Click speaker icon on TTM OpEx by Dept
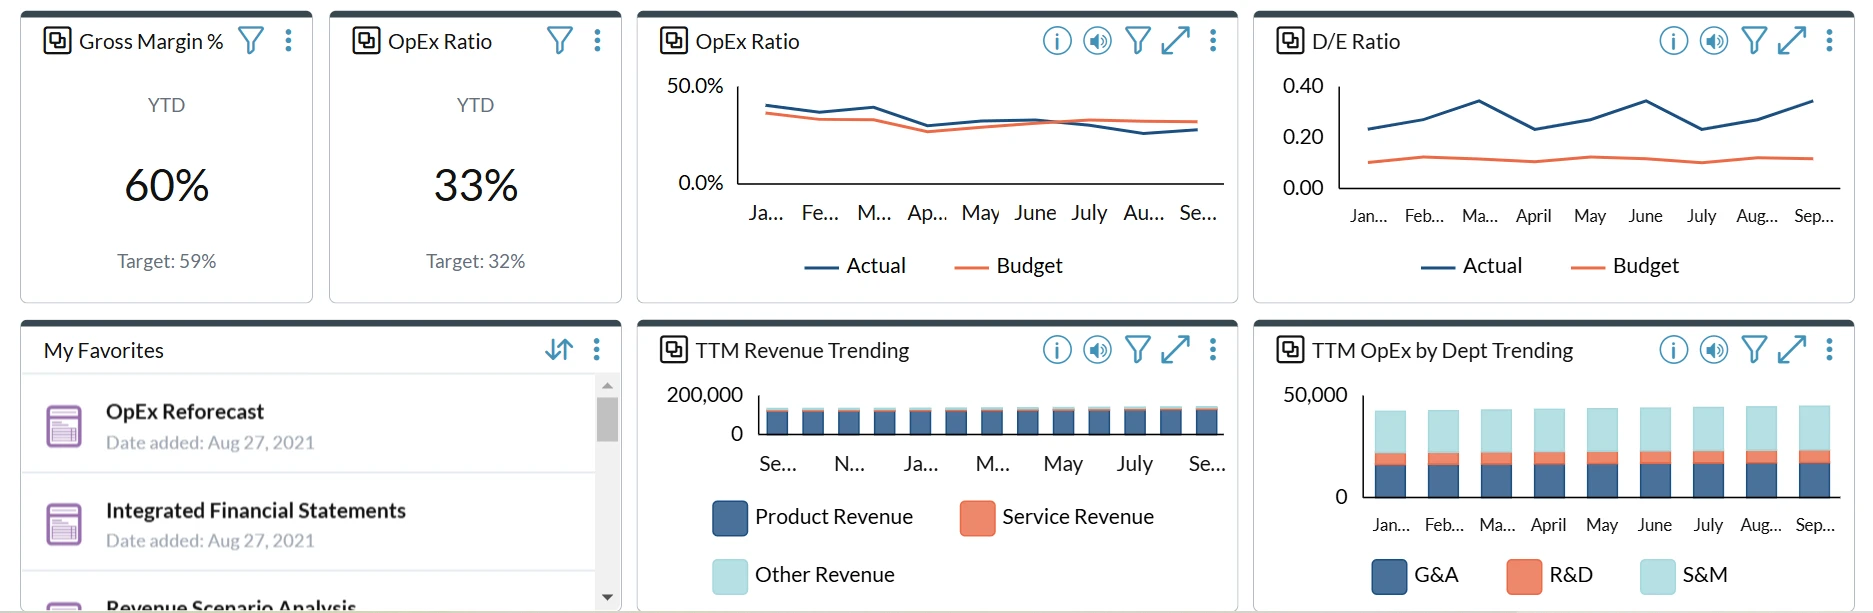The image size is (1873, 613). (x=1714, y=350)
